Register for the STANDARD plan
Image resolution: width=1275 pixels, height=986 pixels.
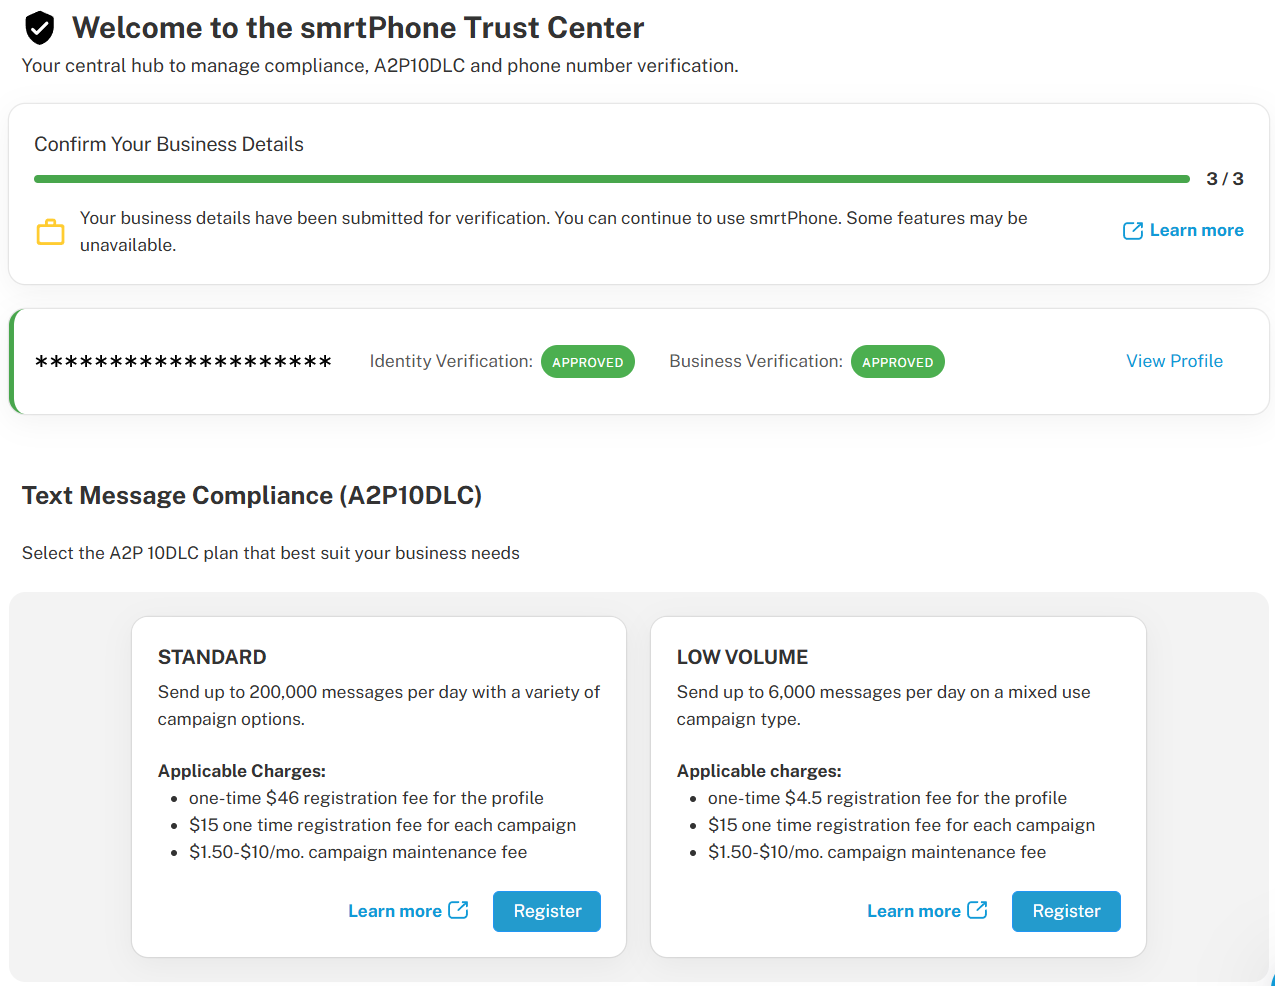(x=546, y=911)
